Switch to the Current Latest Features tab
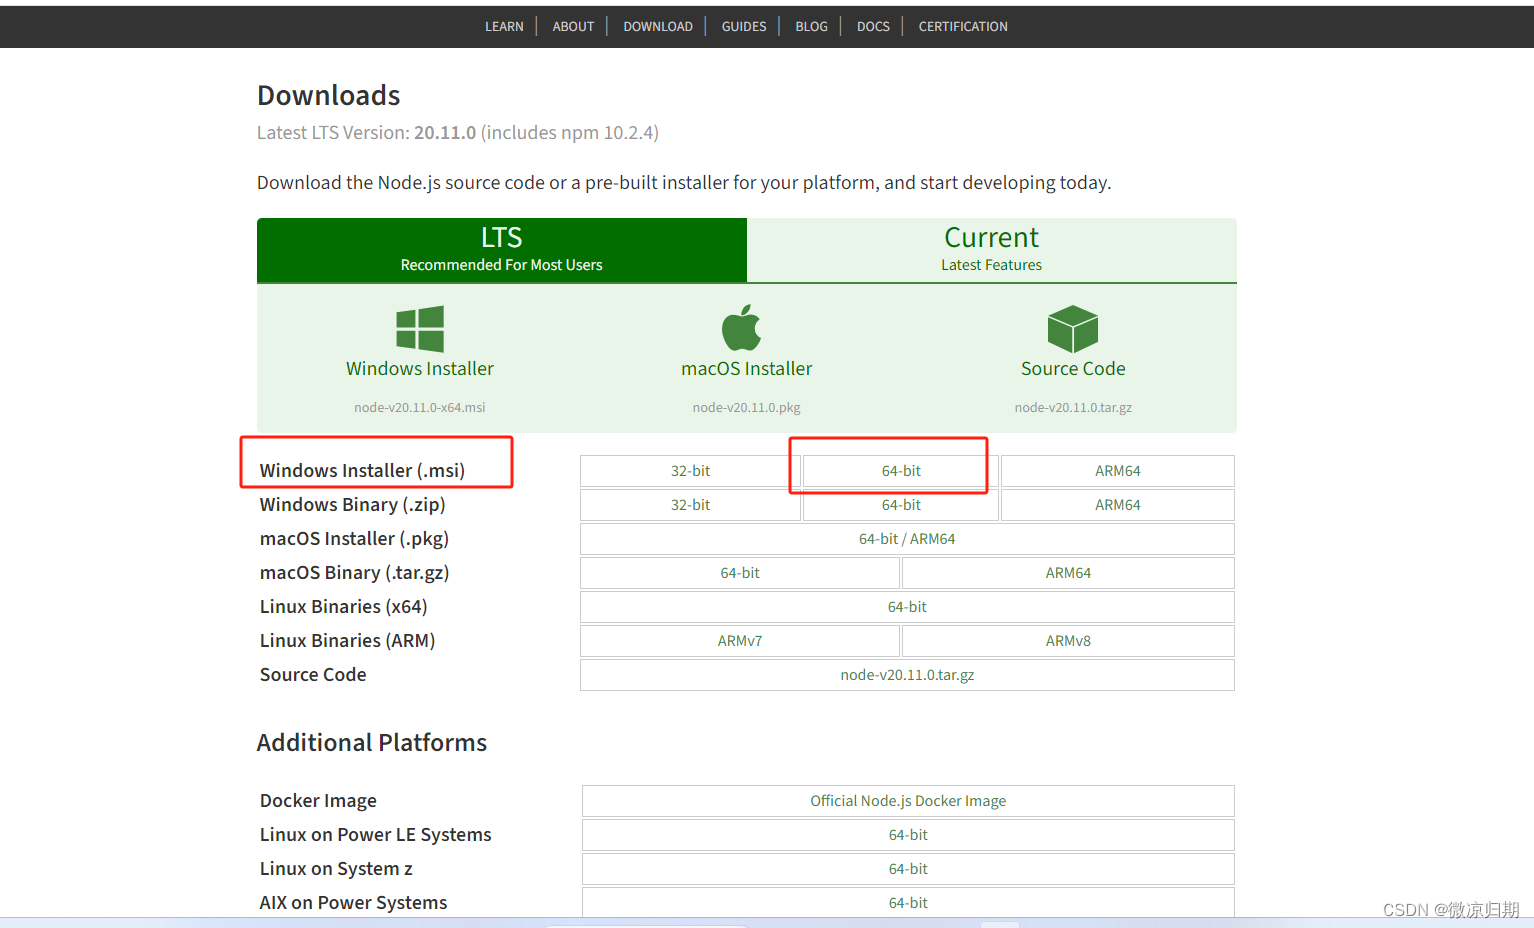The image size is (1534, 928). point(992,250)
